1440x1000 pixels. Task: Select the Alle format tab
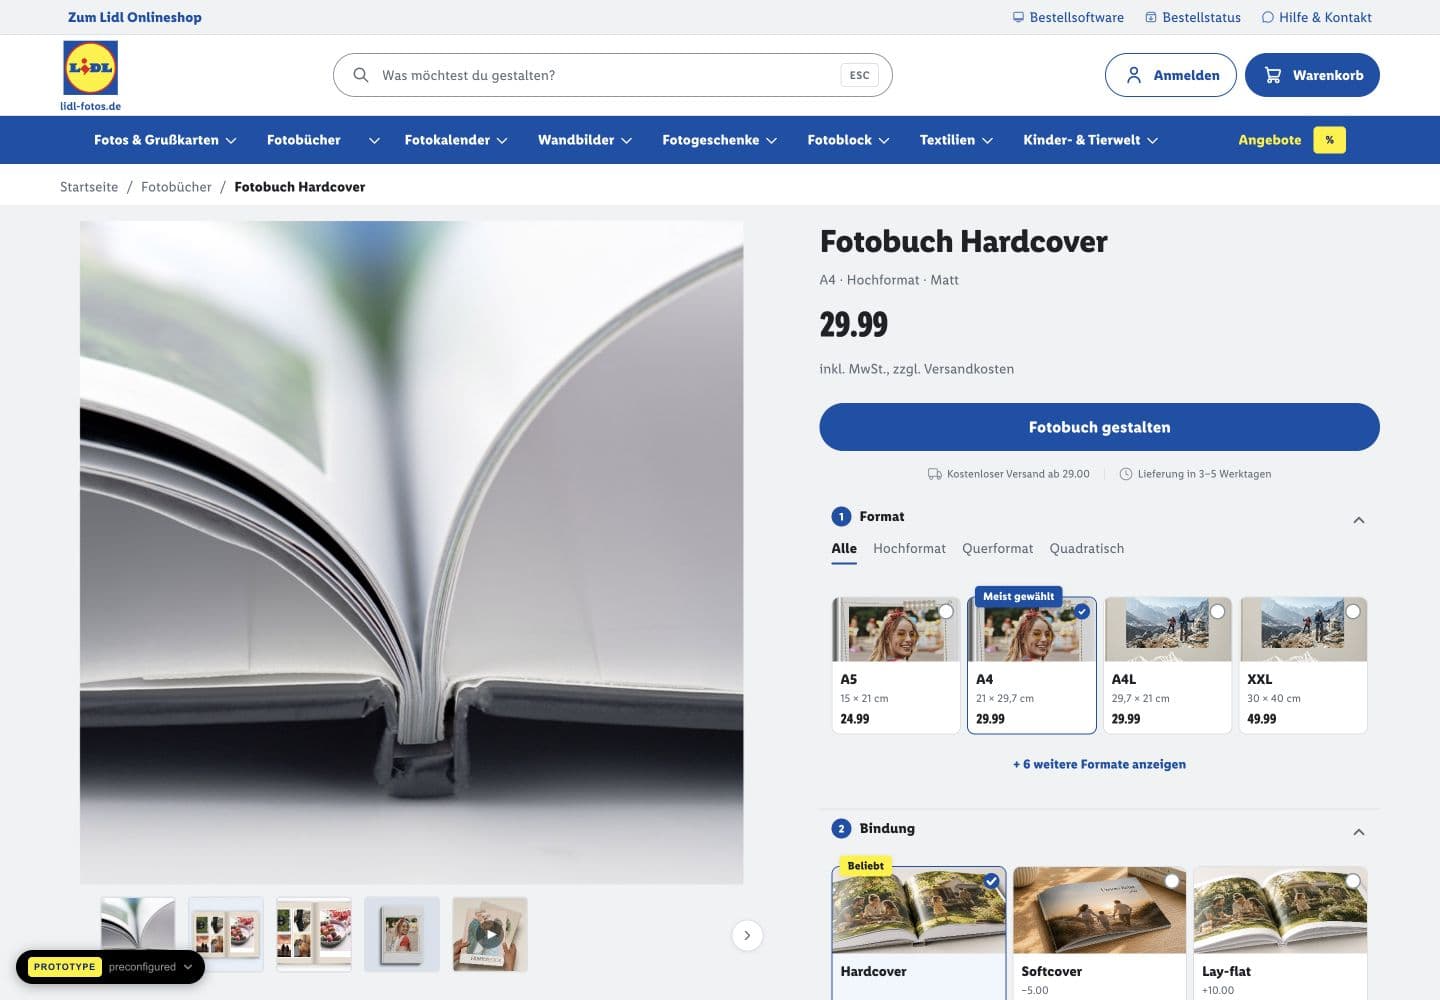click(x=844, y=548)
